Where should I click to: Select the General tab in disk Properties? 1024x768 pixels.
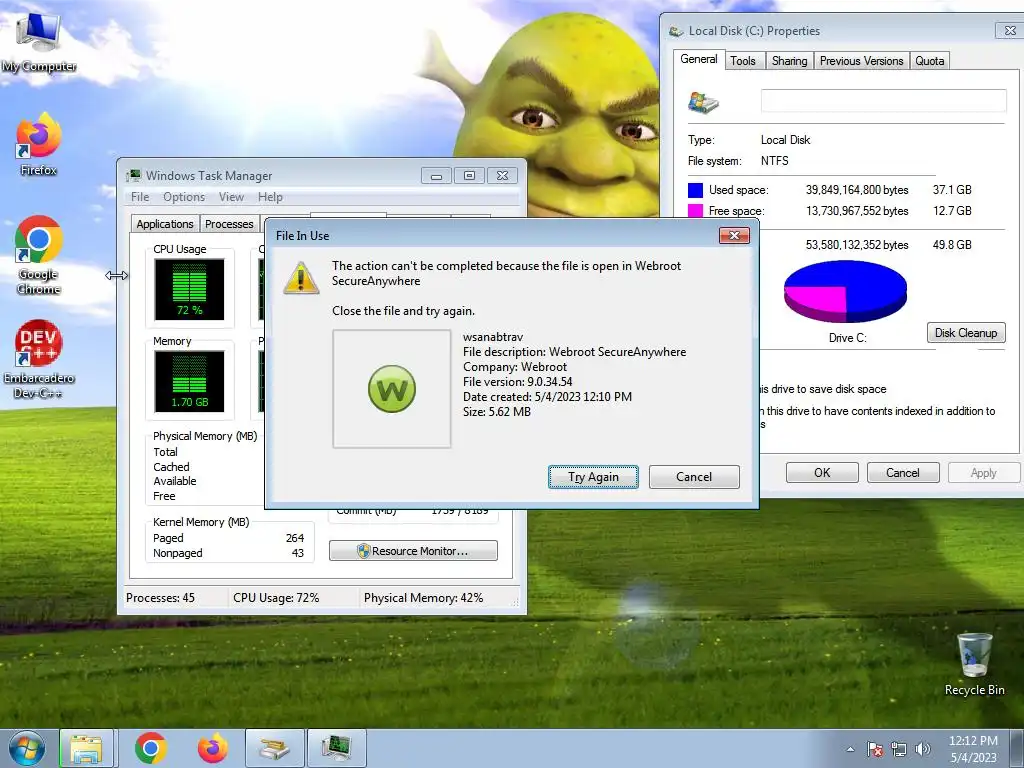[699, 59]
